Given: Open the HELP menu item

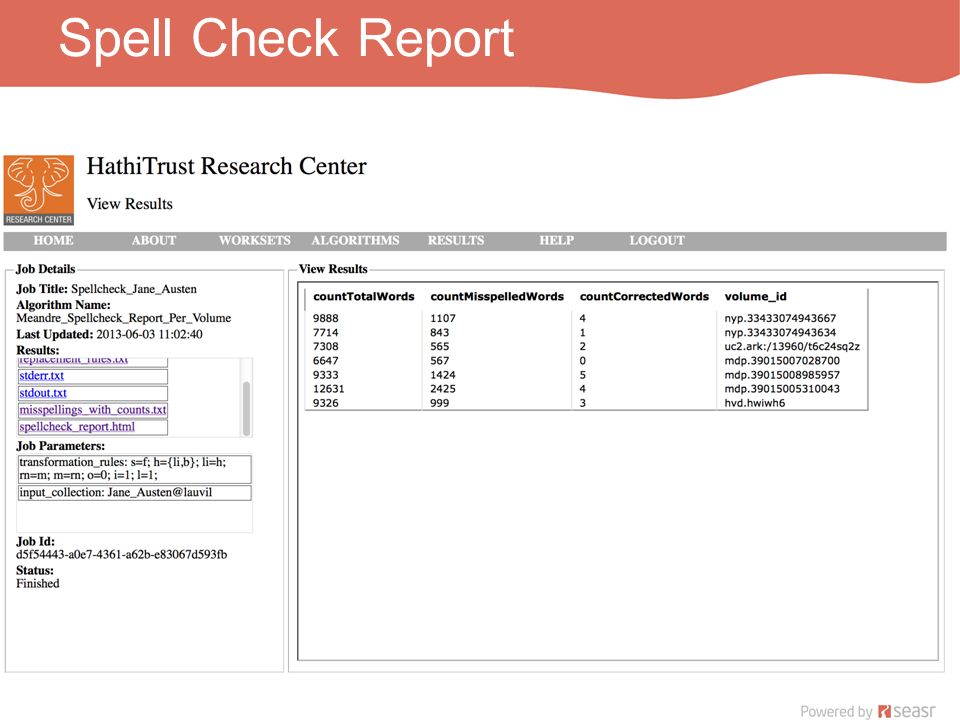Looking at the screenshot, I should (557, 241).
